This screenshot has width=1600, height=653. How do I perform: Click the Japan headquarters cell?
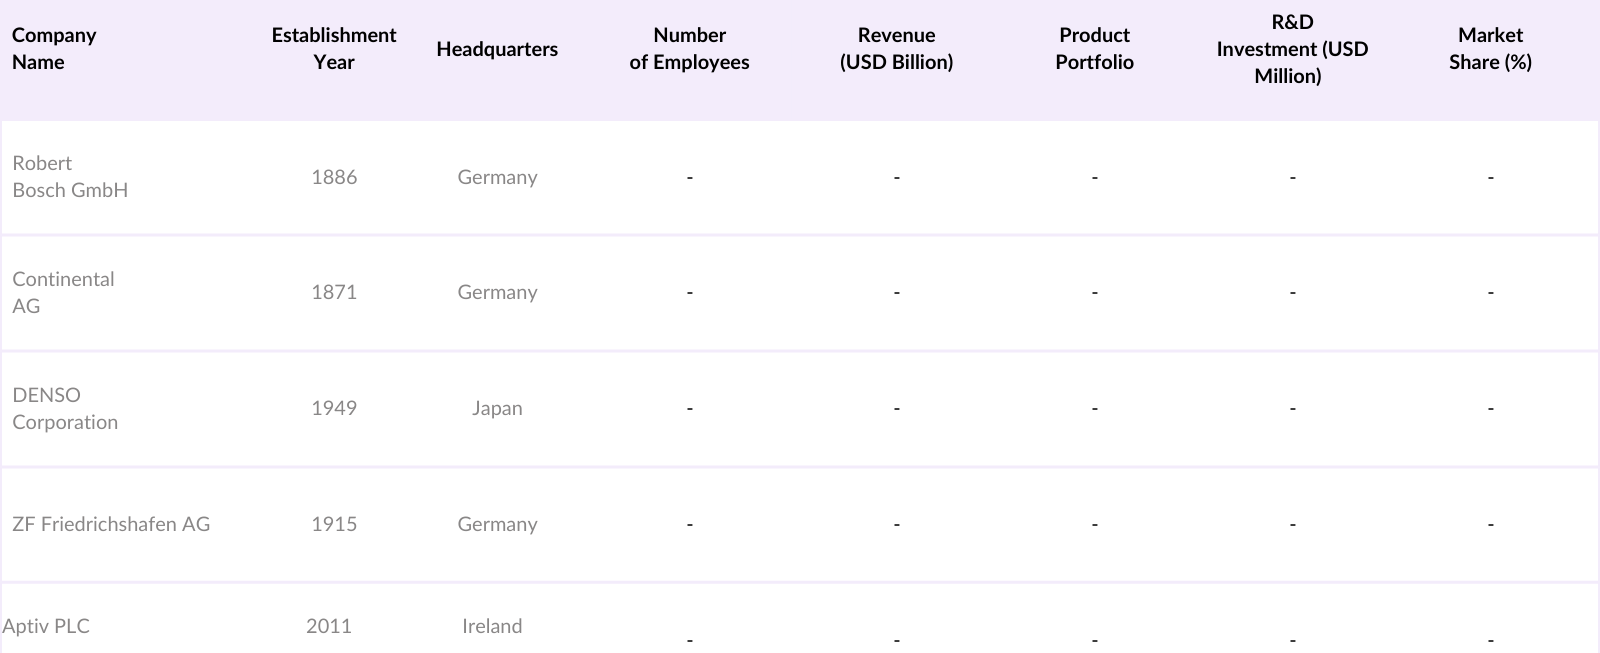[x=497, y=408]
